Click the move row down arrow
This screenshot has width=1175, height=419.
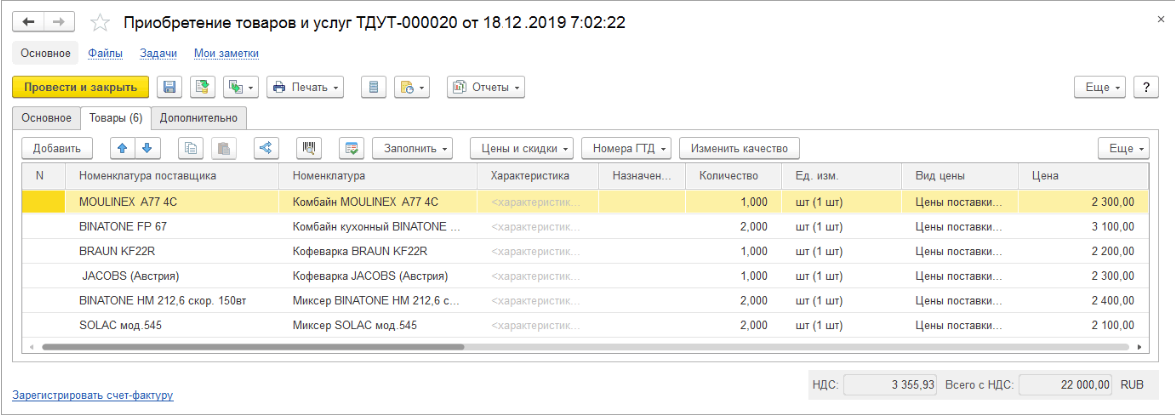146,148
